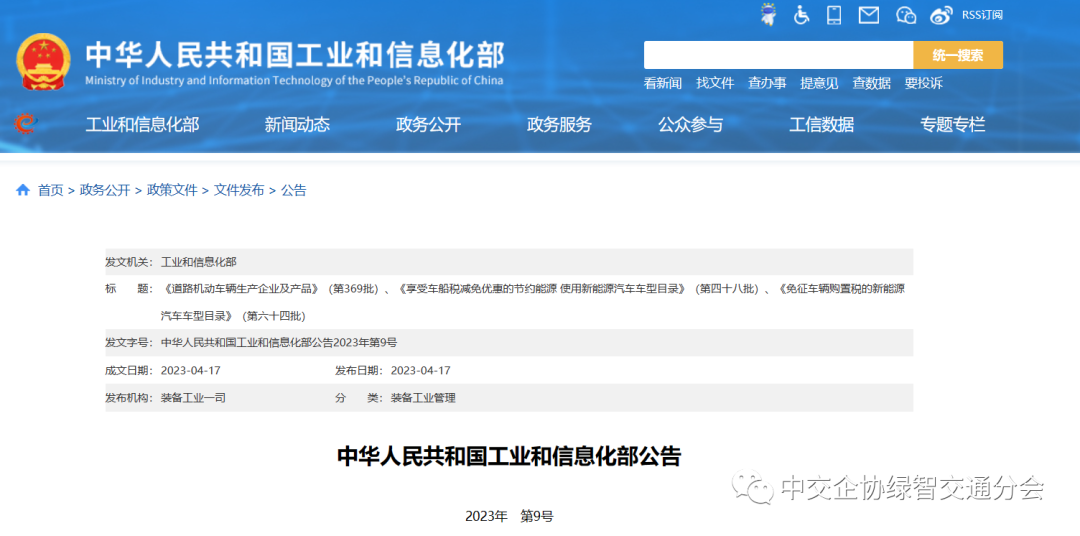Open the mobile phone version icon
Viewport: 1080px width, 536px height.
tap(834, 14)
